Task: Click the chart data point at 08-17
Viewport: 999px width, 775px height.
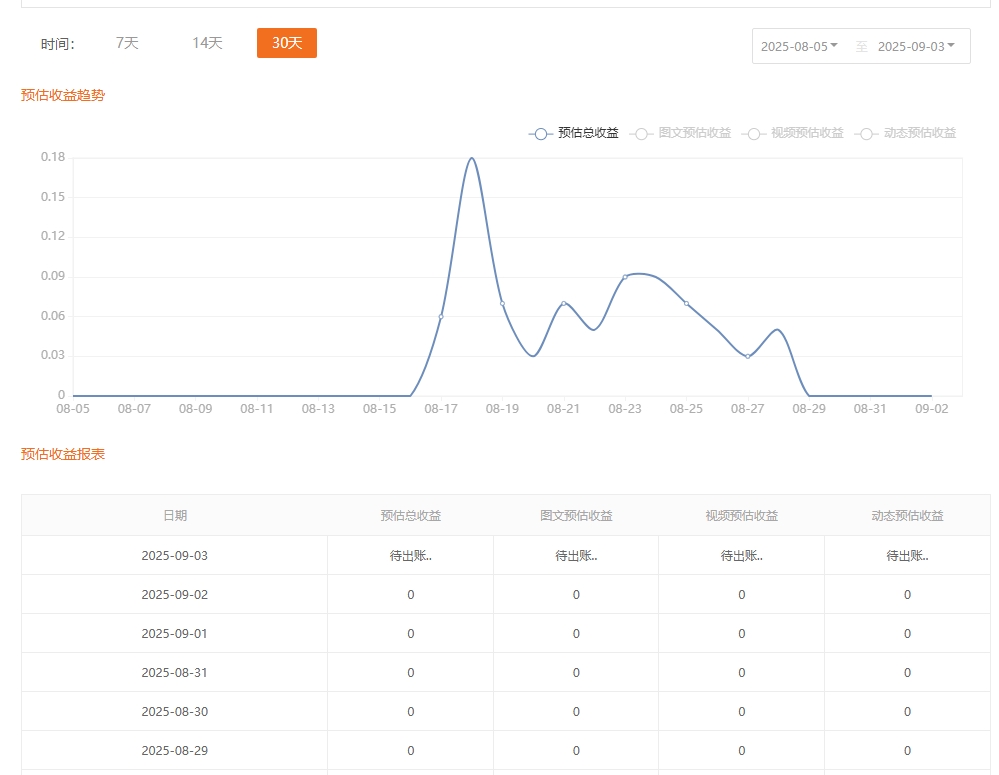Action: pos(441,317)
